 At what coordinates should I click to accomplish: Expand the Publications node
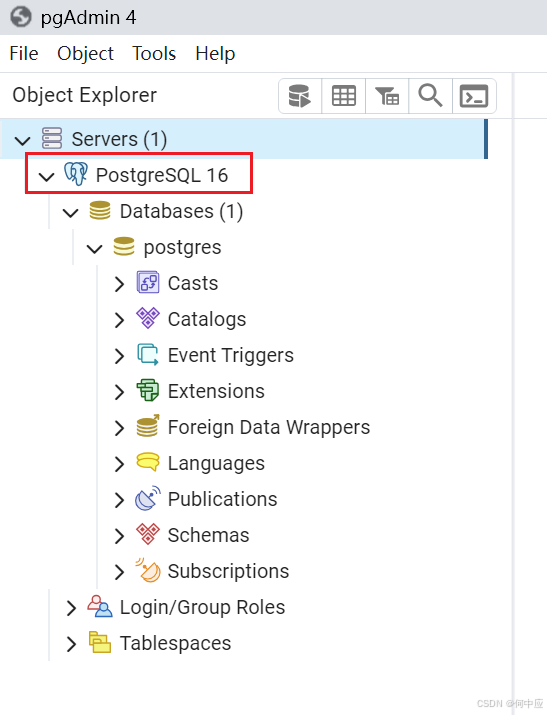click(119, 500)
